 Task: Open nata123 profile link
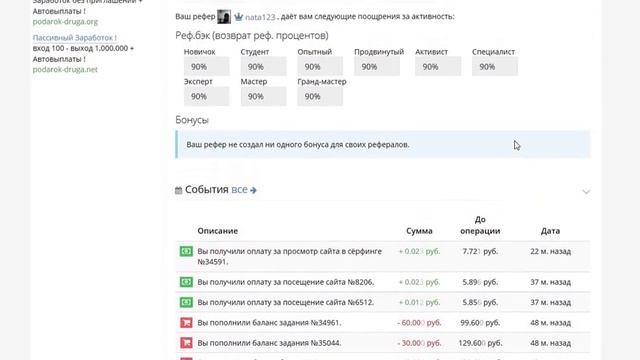260,17
